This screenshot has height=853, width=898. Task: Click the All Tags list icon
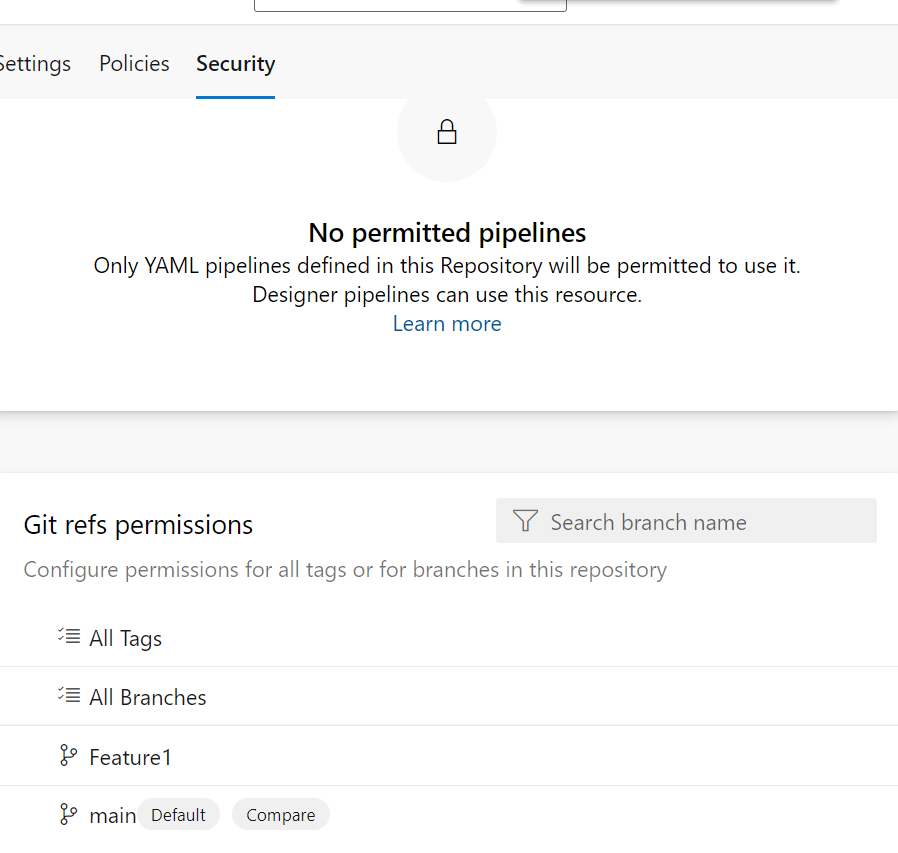[x=69, y=636]
